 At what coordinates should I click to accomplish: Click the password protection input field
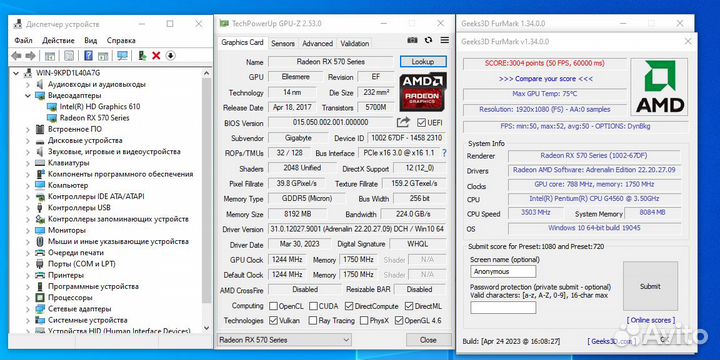(503, 307)
